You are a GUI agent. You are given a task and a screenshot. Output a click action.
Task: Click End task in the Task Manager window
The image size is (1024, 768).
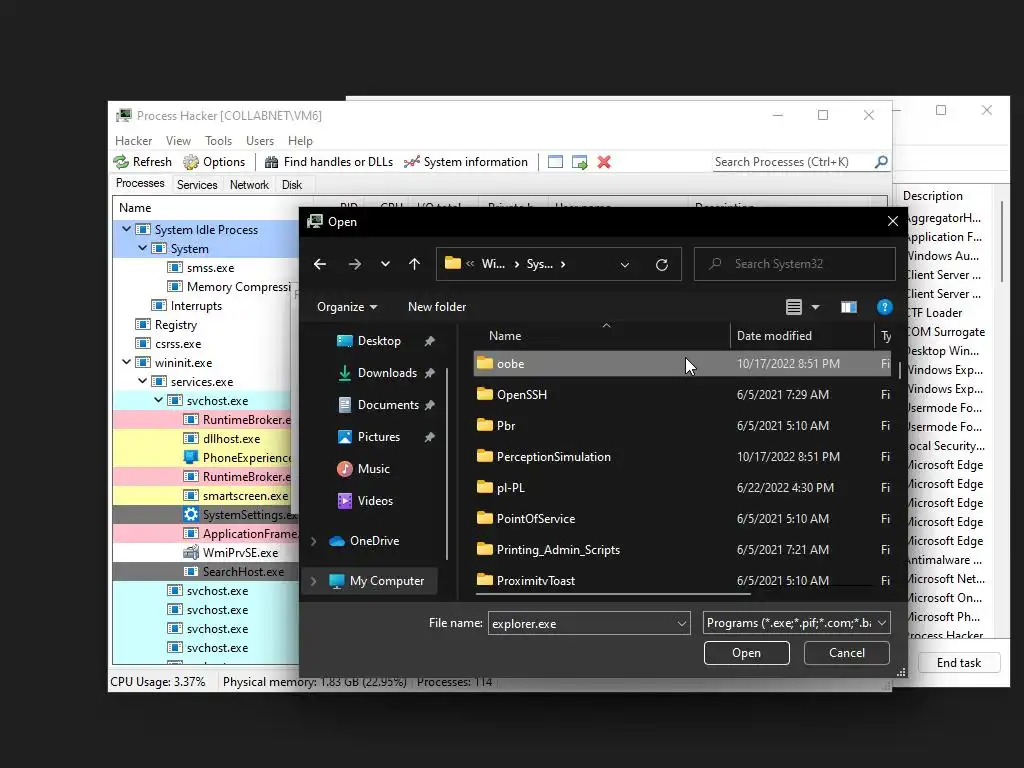click(959, 663)
